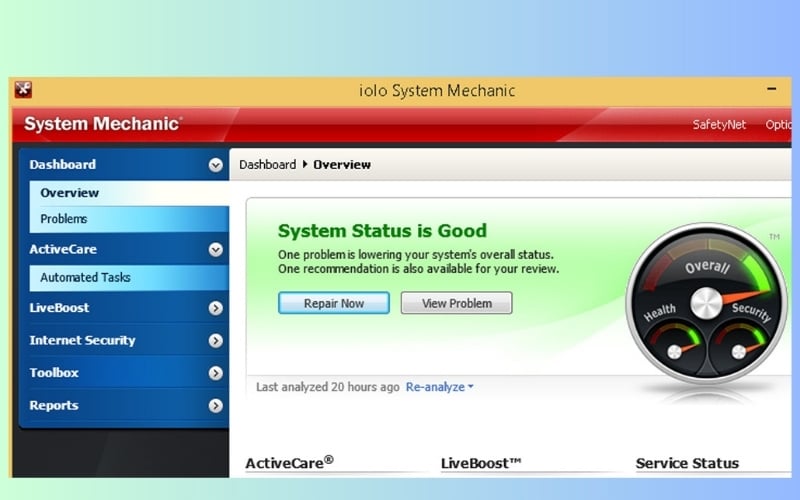Click the System Mechanic logo text

click(103, 123)
